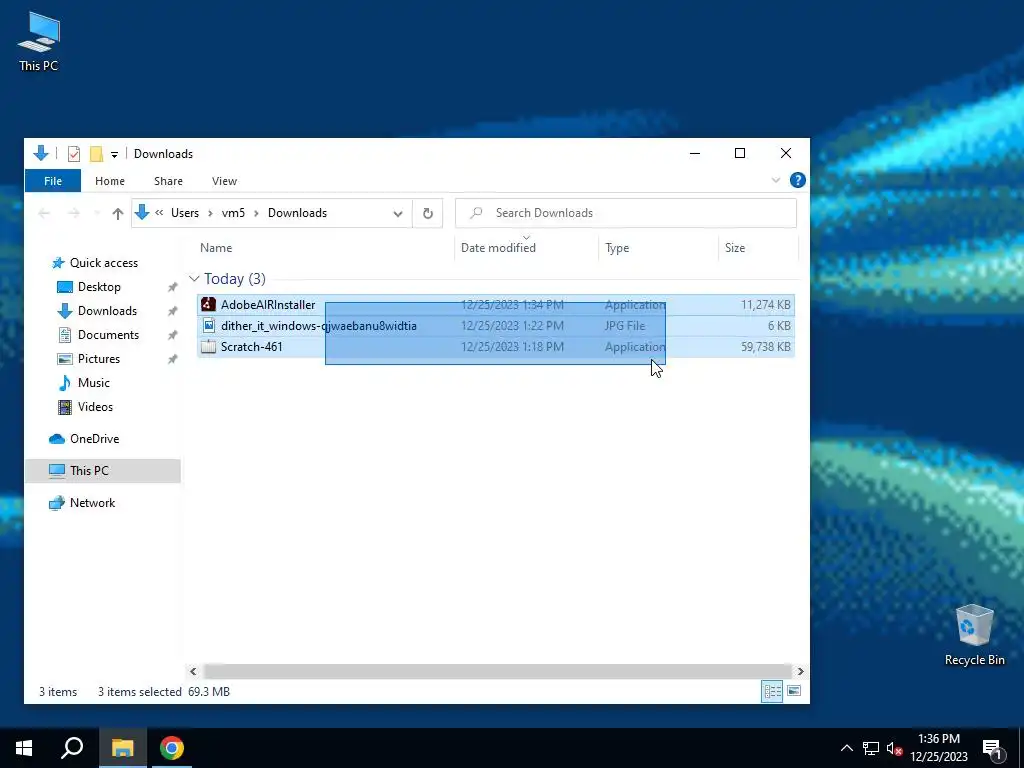Open the taskbar search icon
This screenshot has height=768, width=1024.
tap(72, 748)
